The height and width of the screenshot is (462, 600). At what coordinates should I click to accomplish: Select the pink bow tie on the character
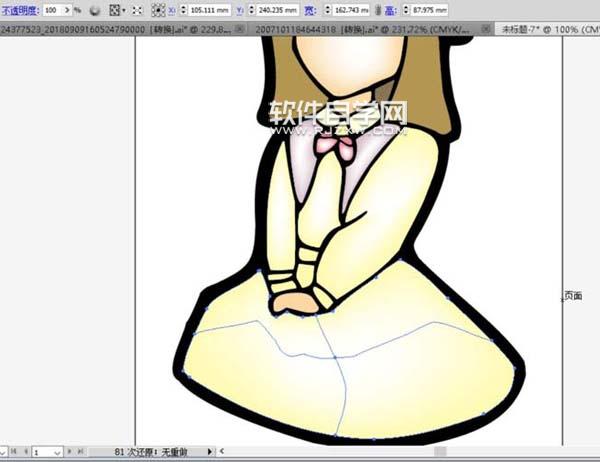pyautogui.click(x=334, y=148)
